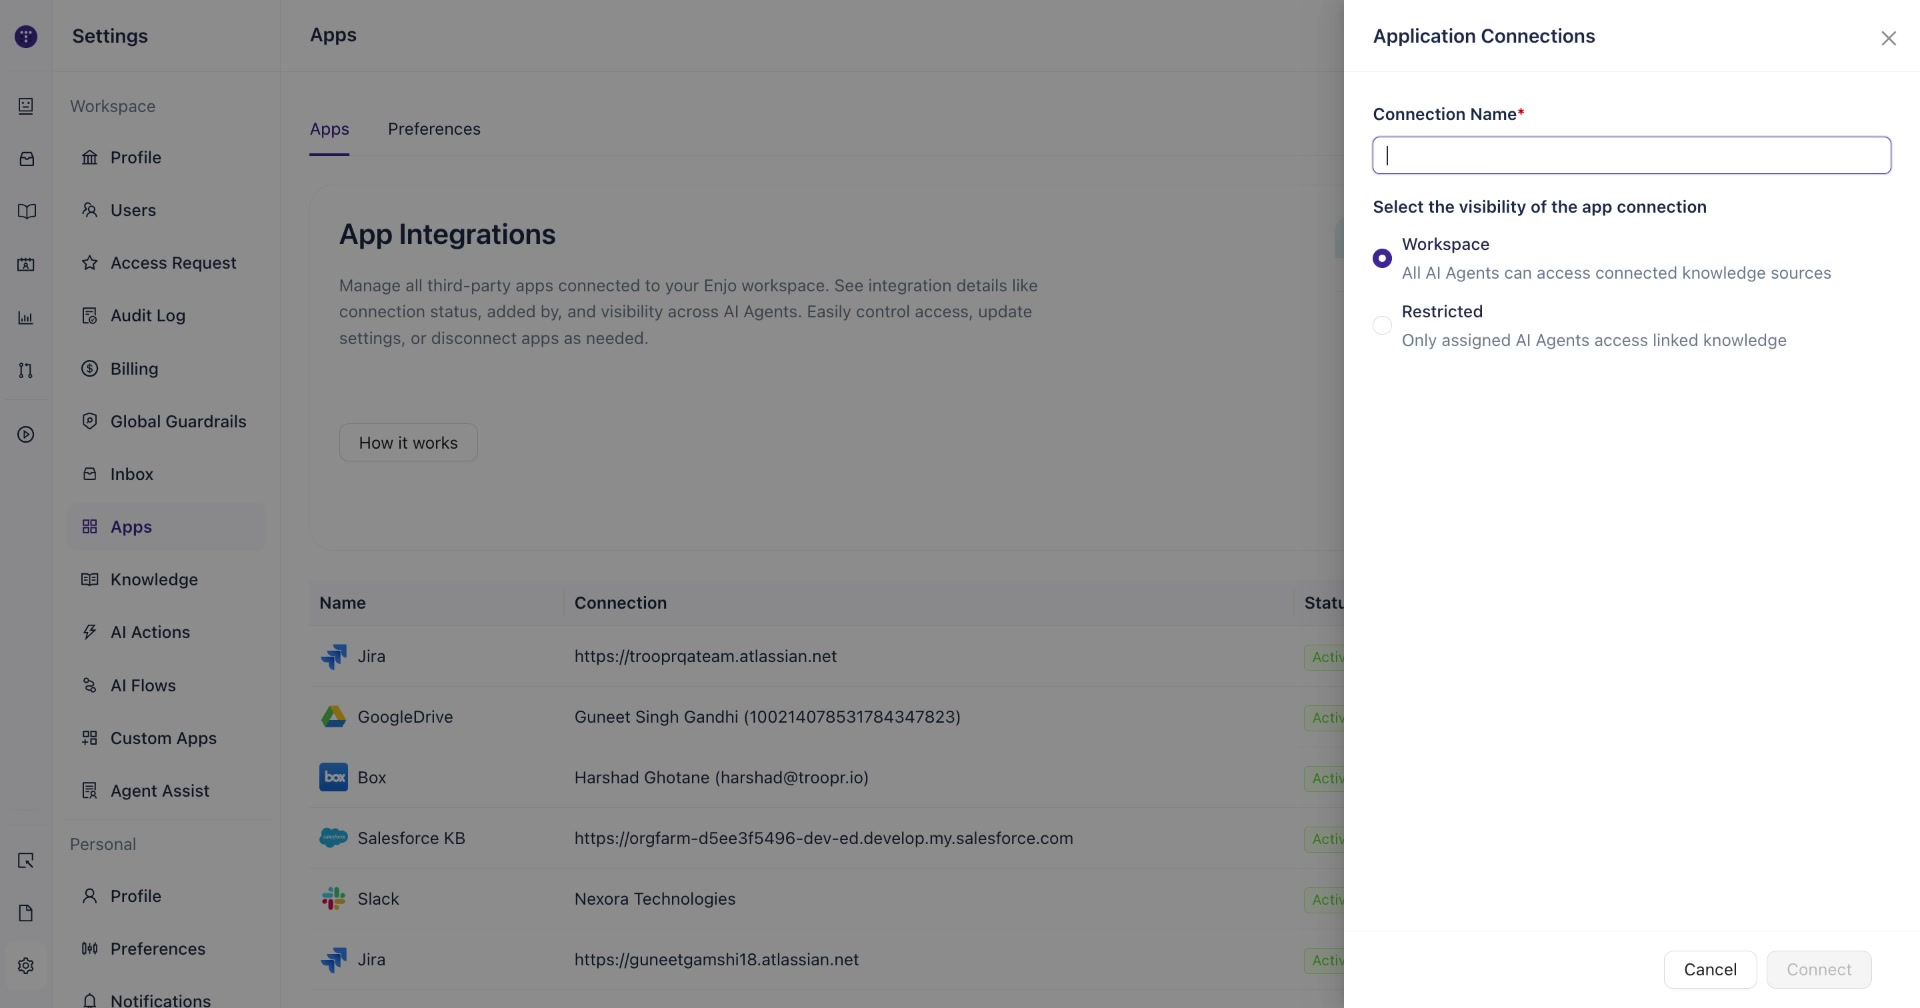Click the Enjo logo icon
This screenshot has height=1008, width=1920.
pyautogui.click(x=26, y=37)
